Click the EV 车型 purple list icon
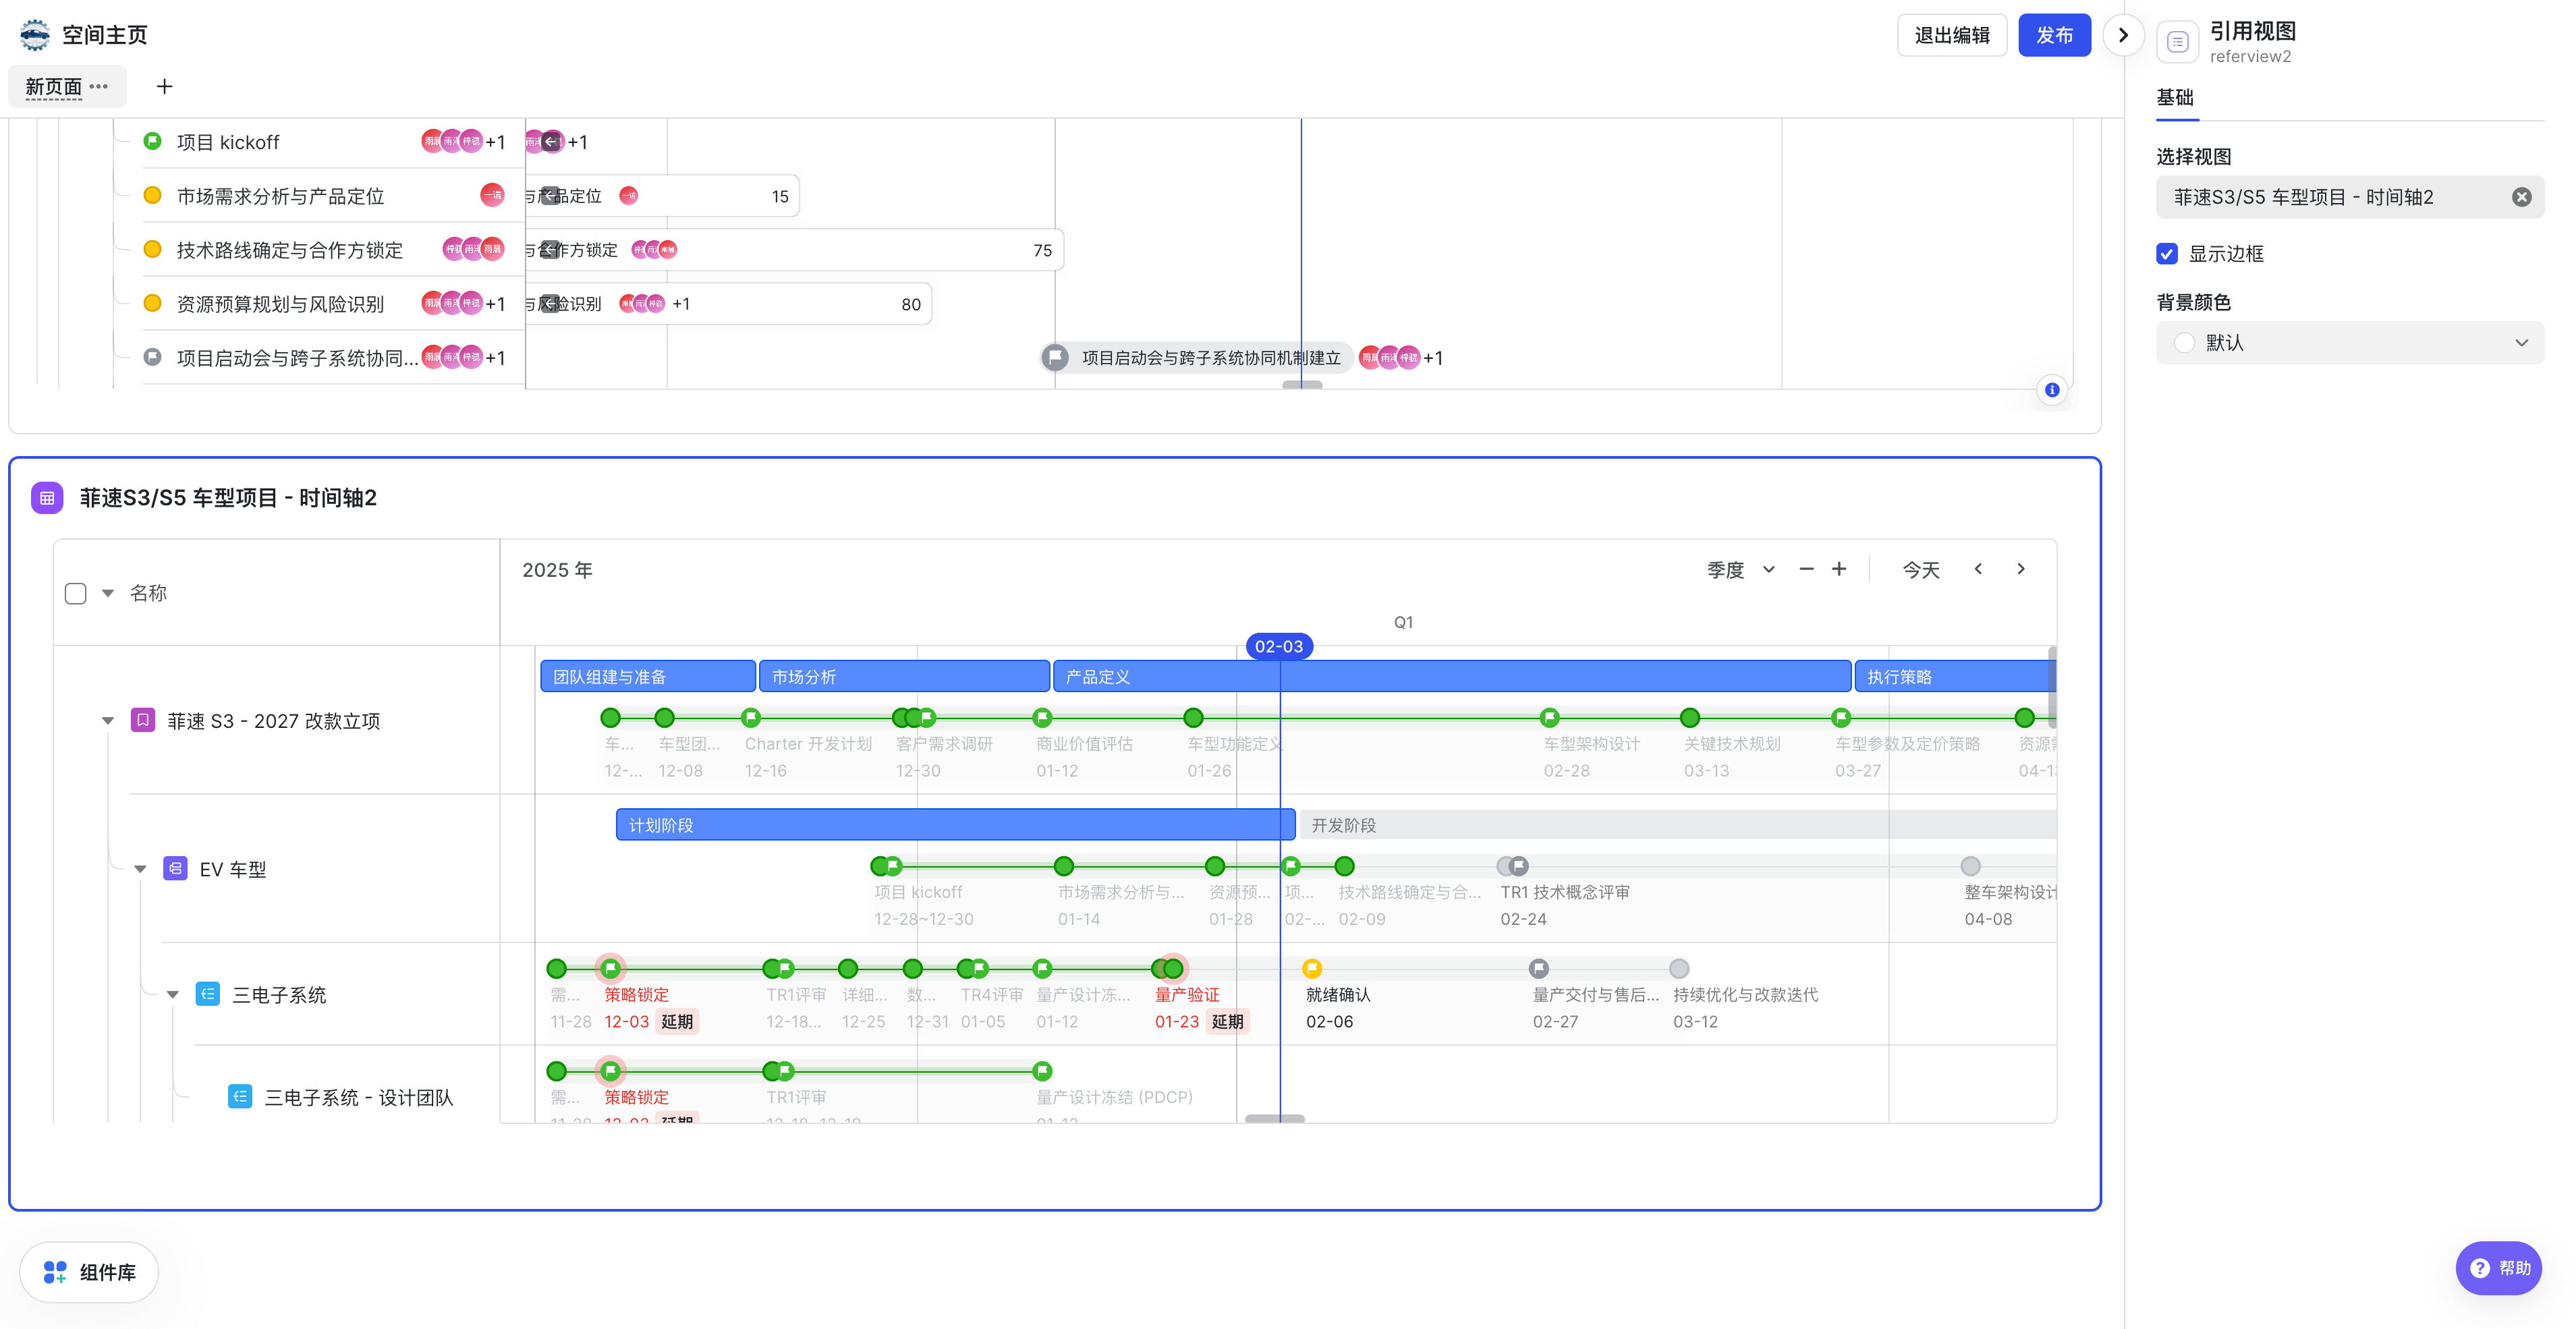The height and width of the screenshot is (1329, 2576). coord(176,868)
